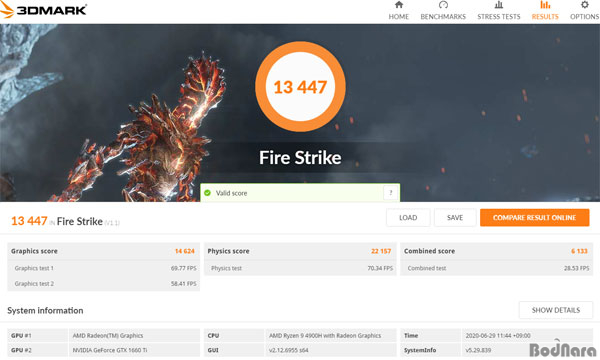
Task: Click the orange 13 447 score circle
Action: click(300, 86)
